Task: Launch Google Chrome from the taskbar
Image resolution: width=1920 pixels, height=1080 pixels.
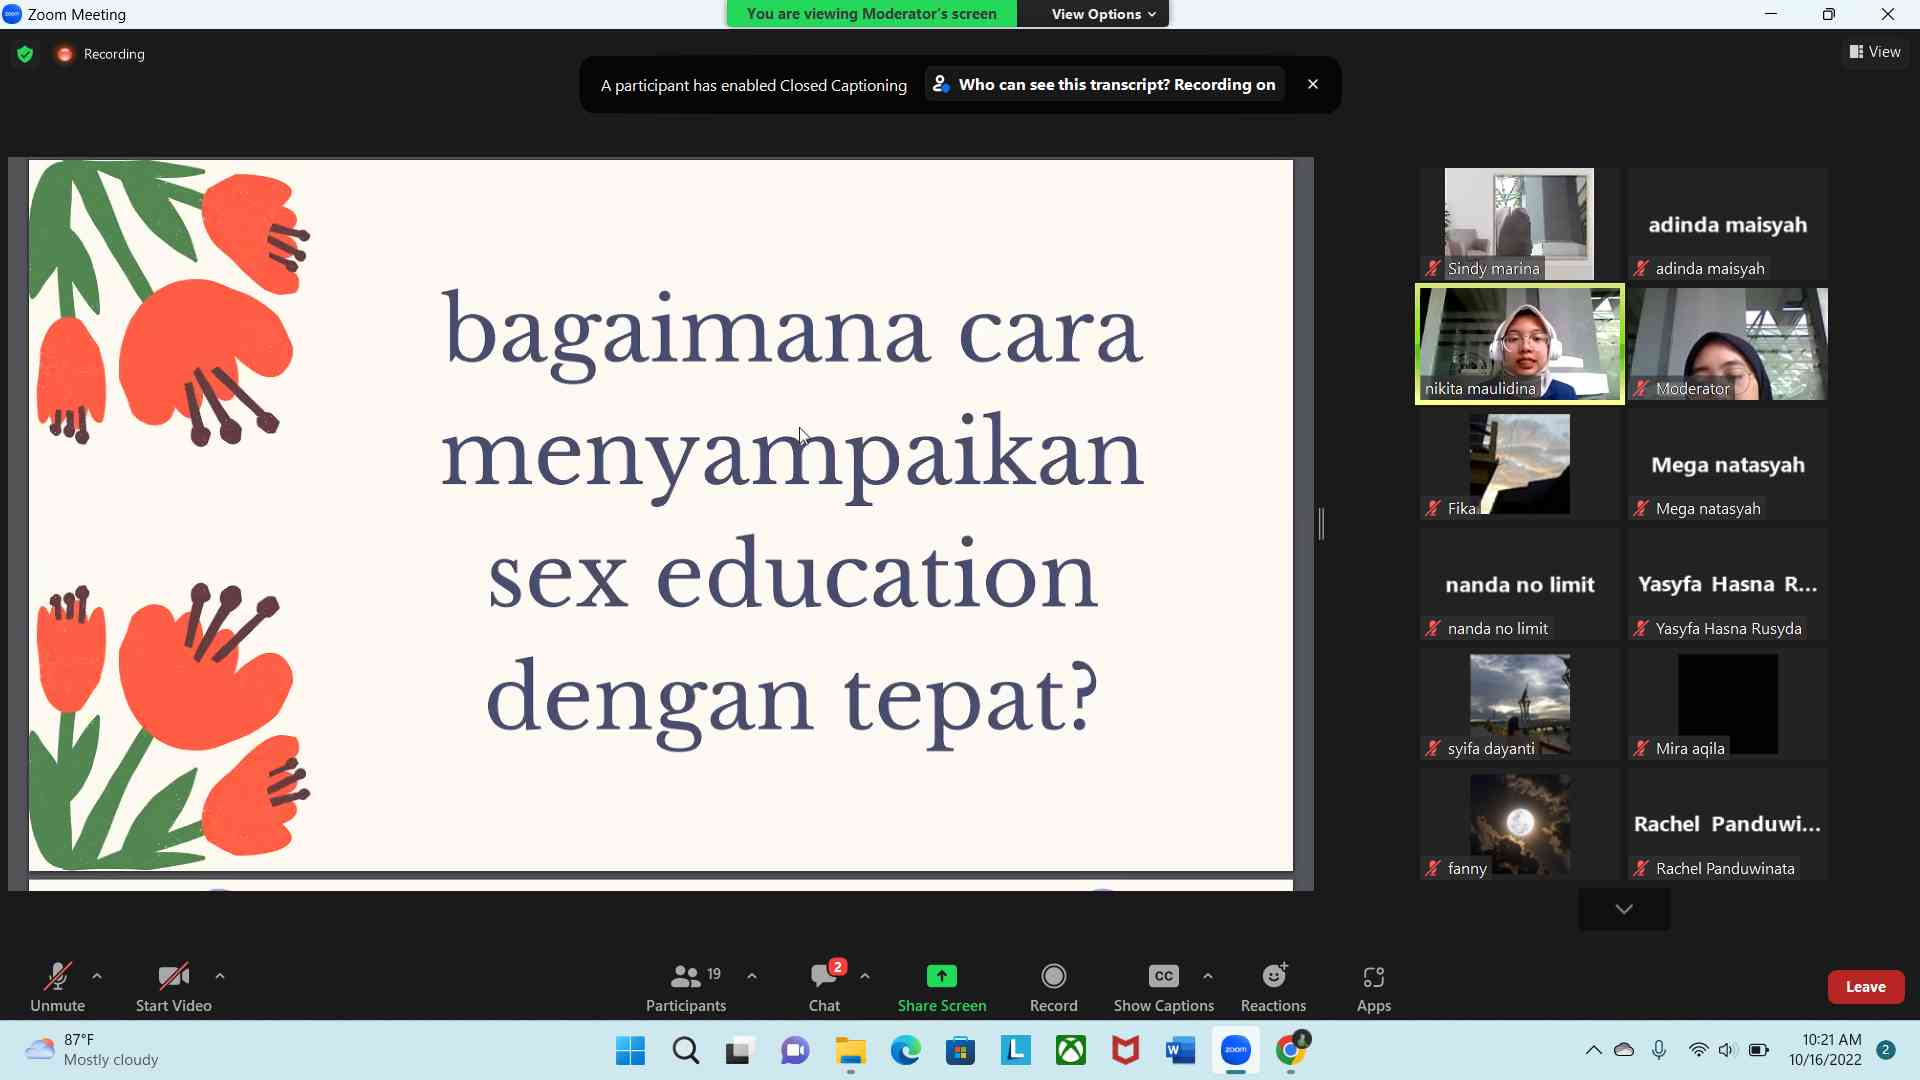Action: (1291, 1051)
